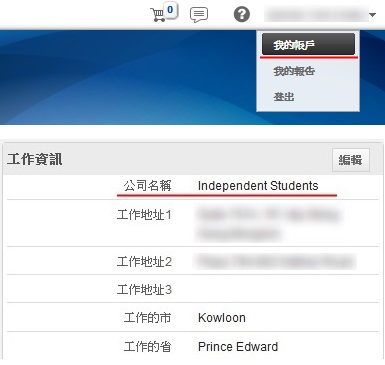Image resolution: width=385 pixels, height=365 pixels.
Task: Open the shopping cart icon
Action: (x=158, y=15)
